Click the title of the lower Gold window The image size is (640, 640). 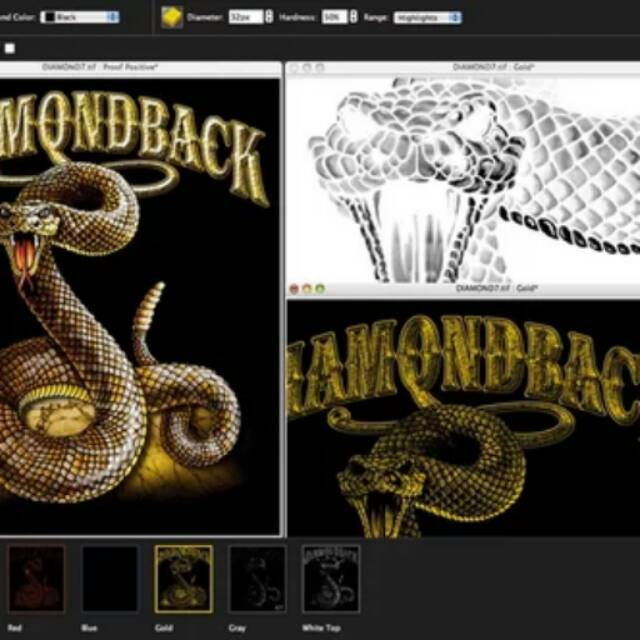[496, 288]
